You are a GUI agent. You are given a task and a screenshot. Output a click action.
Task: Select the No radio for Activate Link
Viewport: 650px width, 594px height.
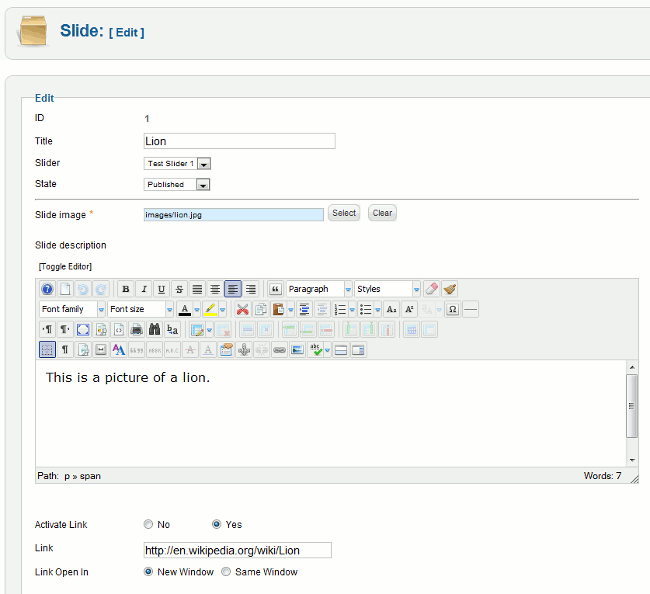148,524
